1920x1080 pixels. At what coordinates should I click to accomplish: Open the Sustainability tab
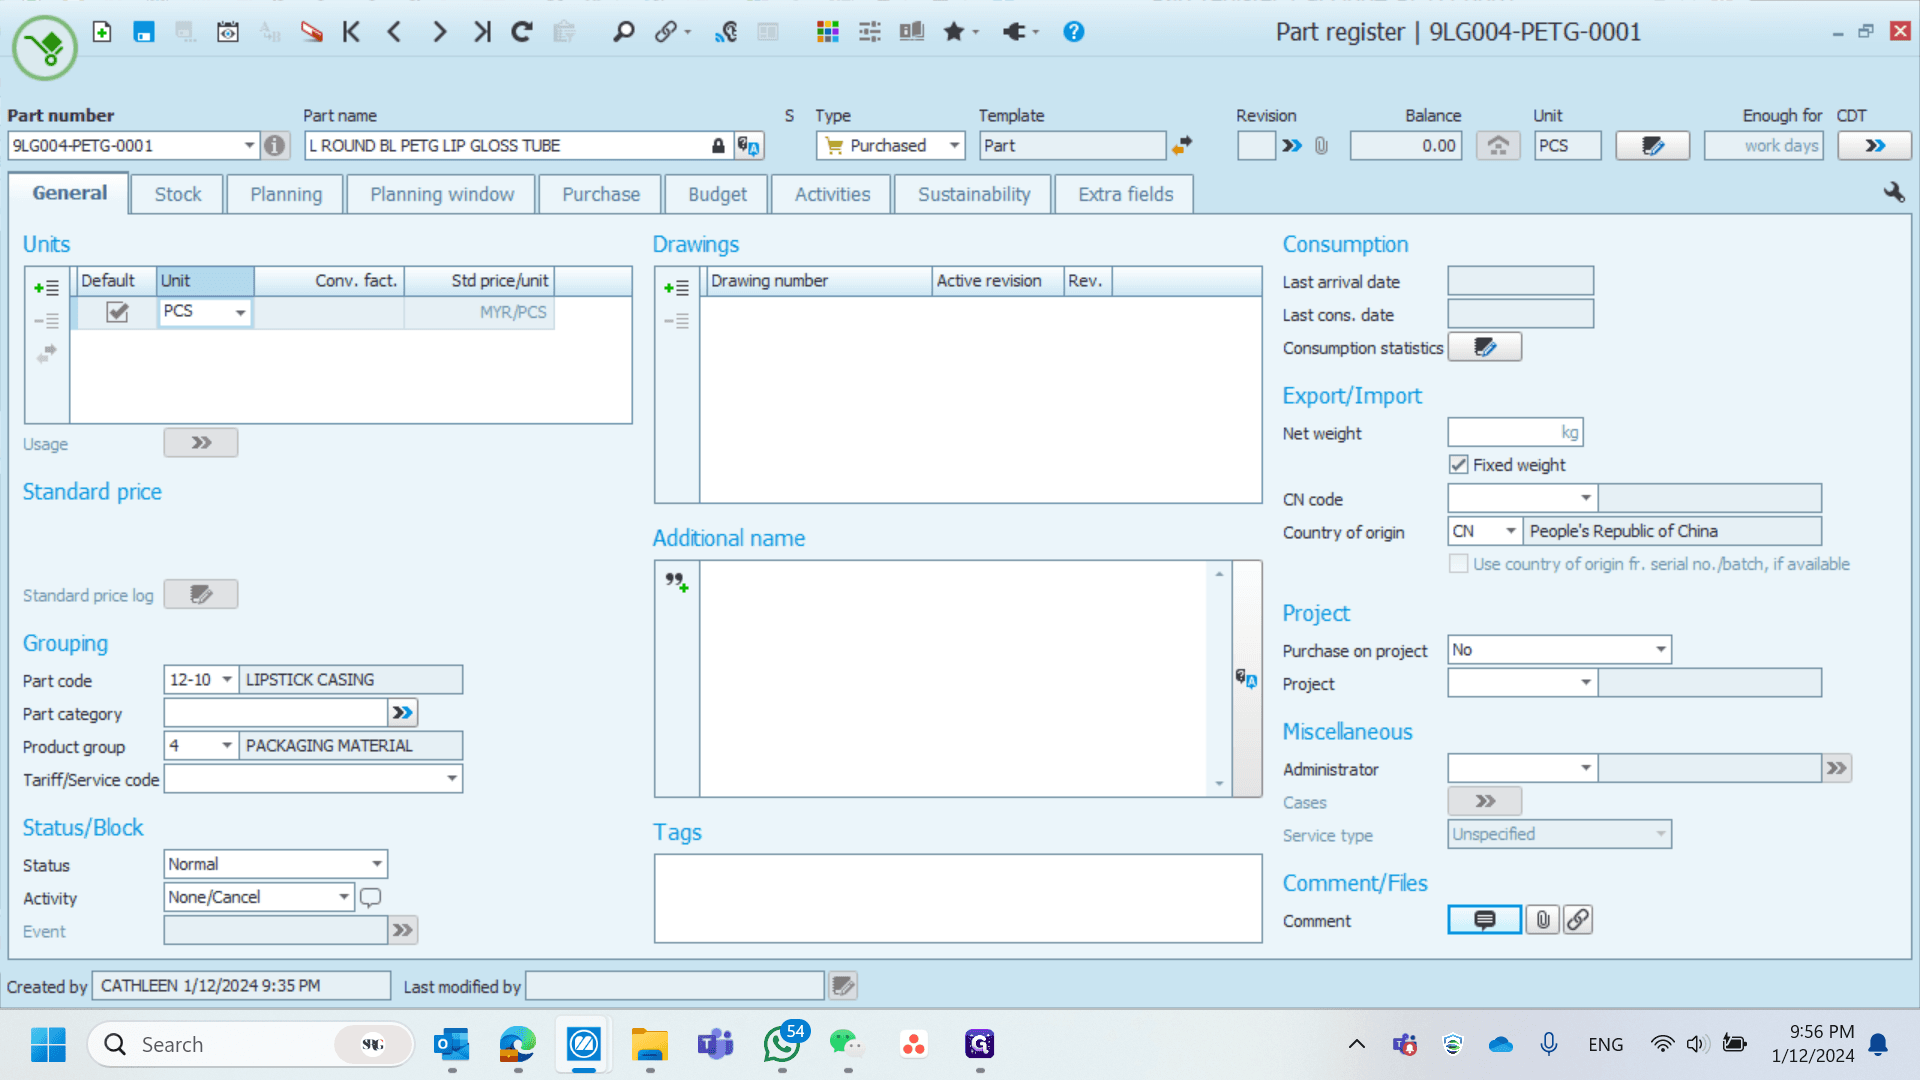click(974, 194)
